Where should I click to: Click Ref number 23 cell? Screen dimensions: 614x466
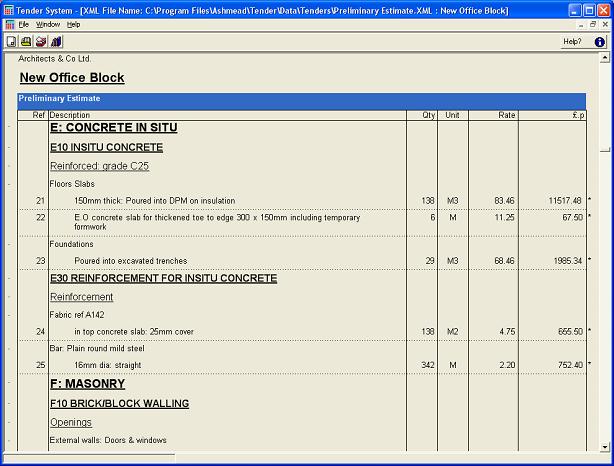coord(41,261)
